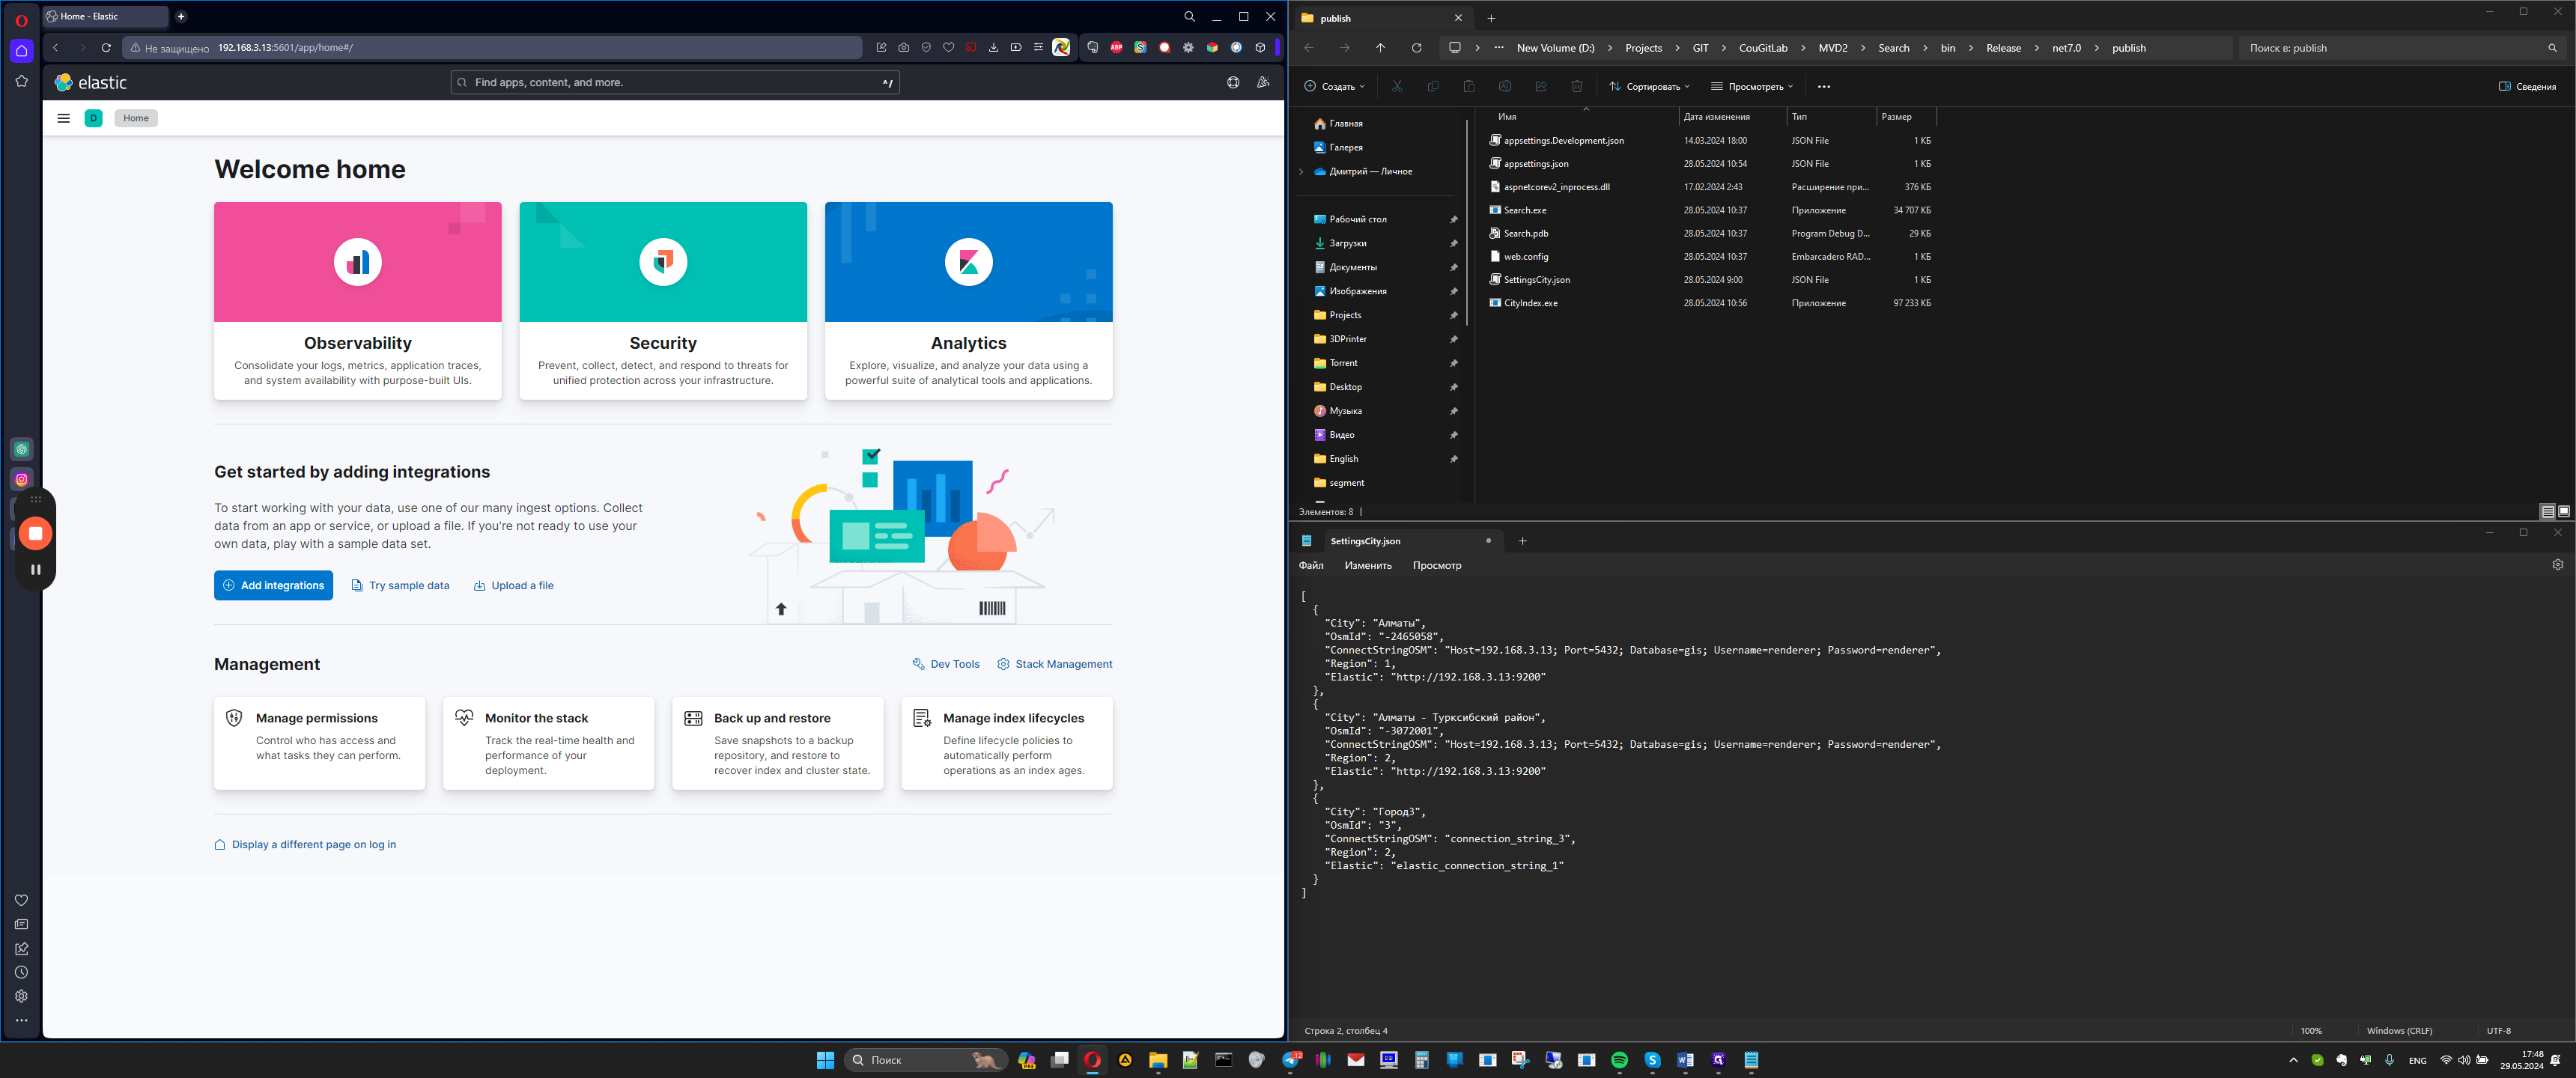Open Загрузки in Explorer navigation pane

click(x=1347, y=243)
